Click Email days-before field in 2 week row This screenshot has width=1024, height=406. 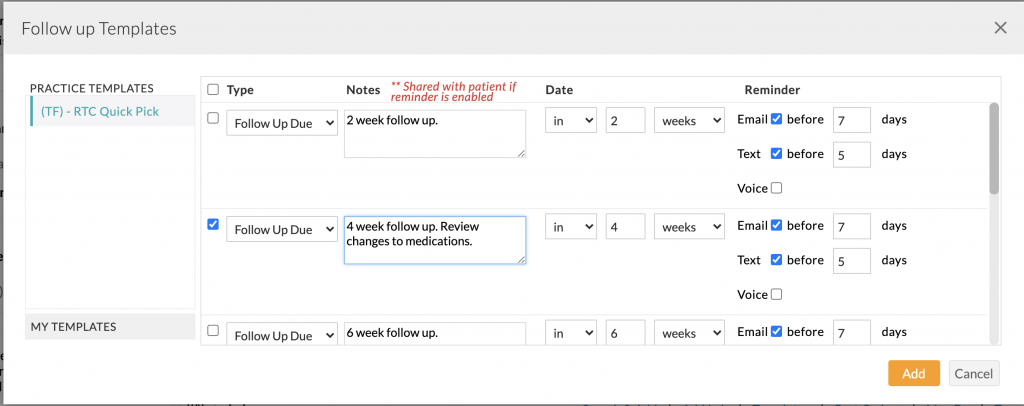tap(851, 120)
